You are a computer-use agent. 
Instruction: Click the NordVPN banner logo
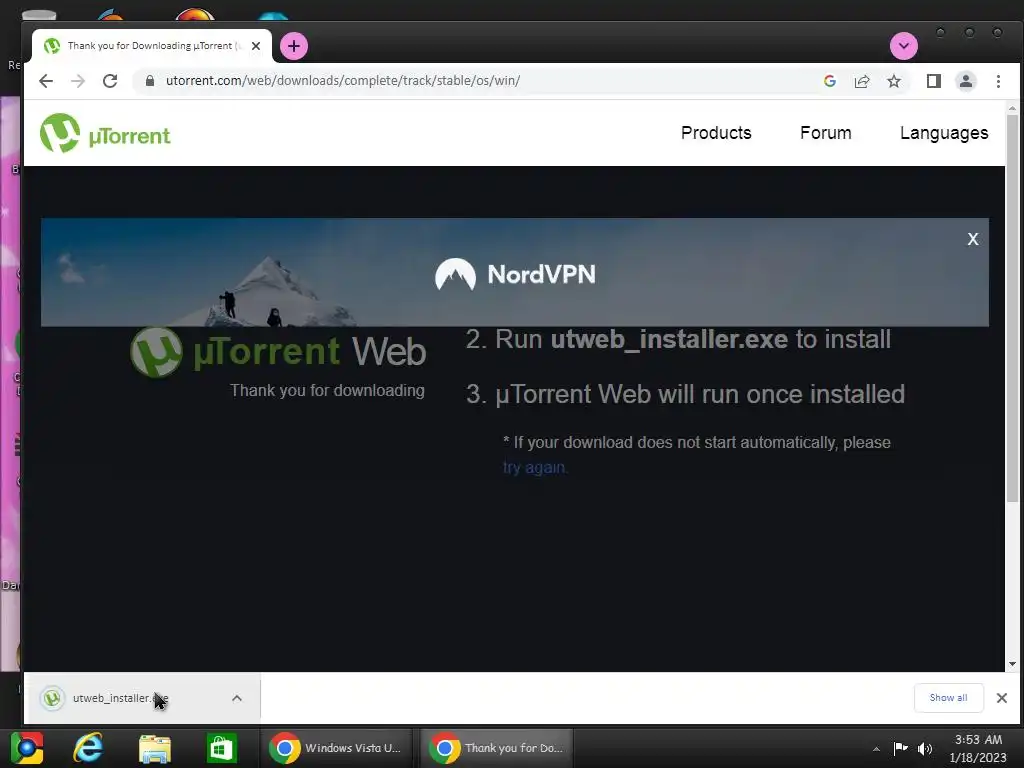(515, 274)
